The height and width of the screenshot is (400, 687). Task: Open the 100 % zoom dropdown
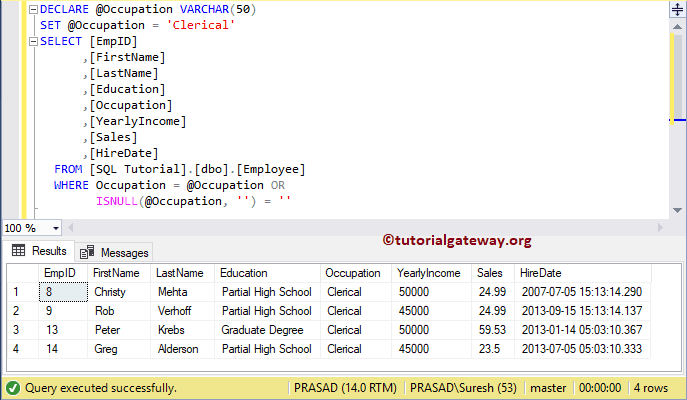click(56, 228)
